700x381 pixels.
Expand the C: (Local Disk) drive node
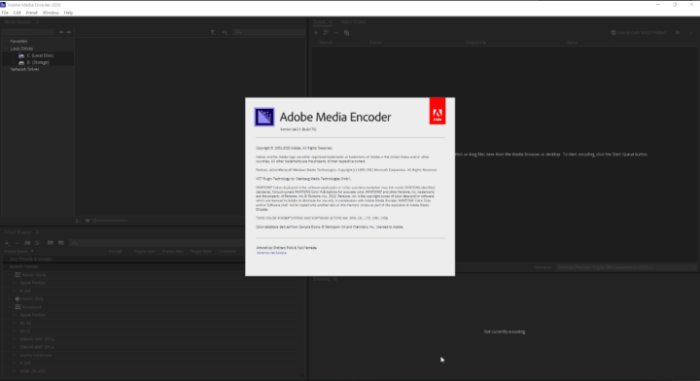[x=13, y=55]
